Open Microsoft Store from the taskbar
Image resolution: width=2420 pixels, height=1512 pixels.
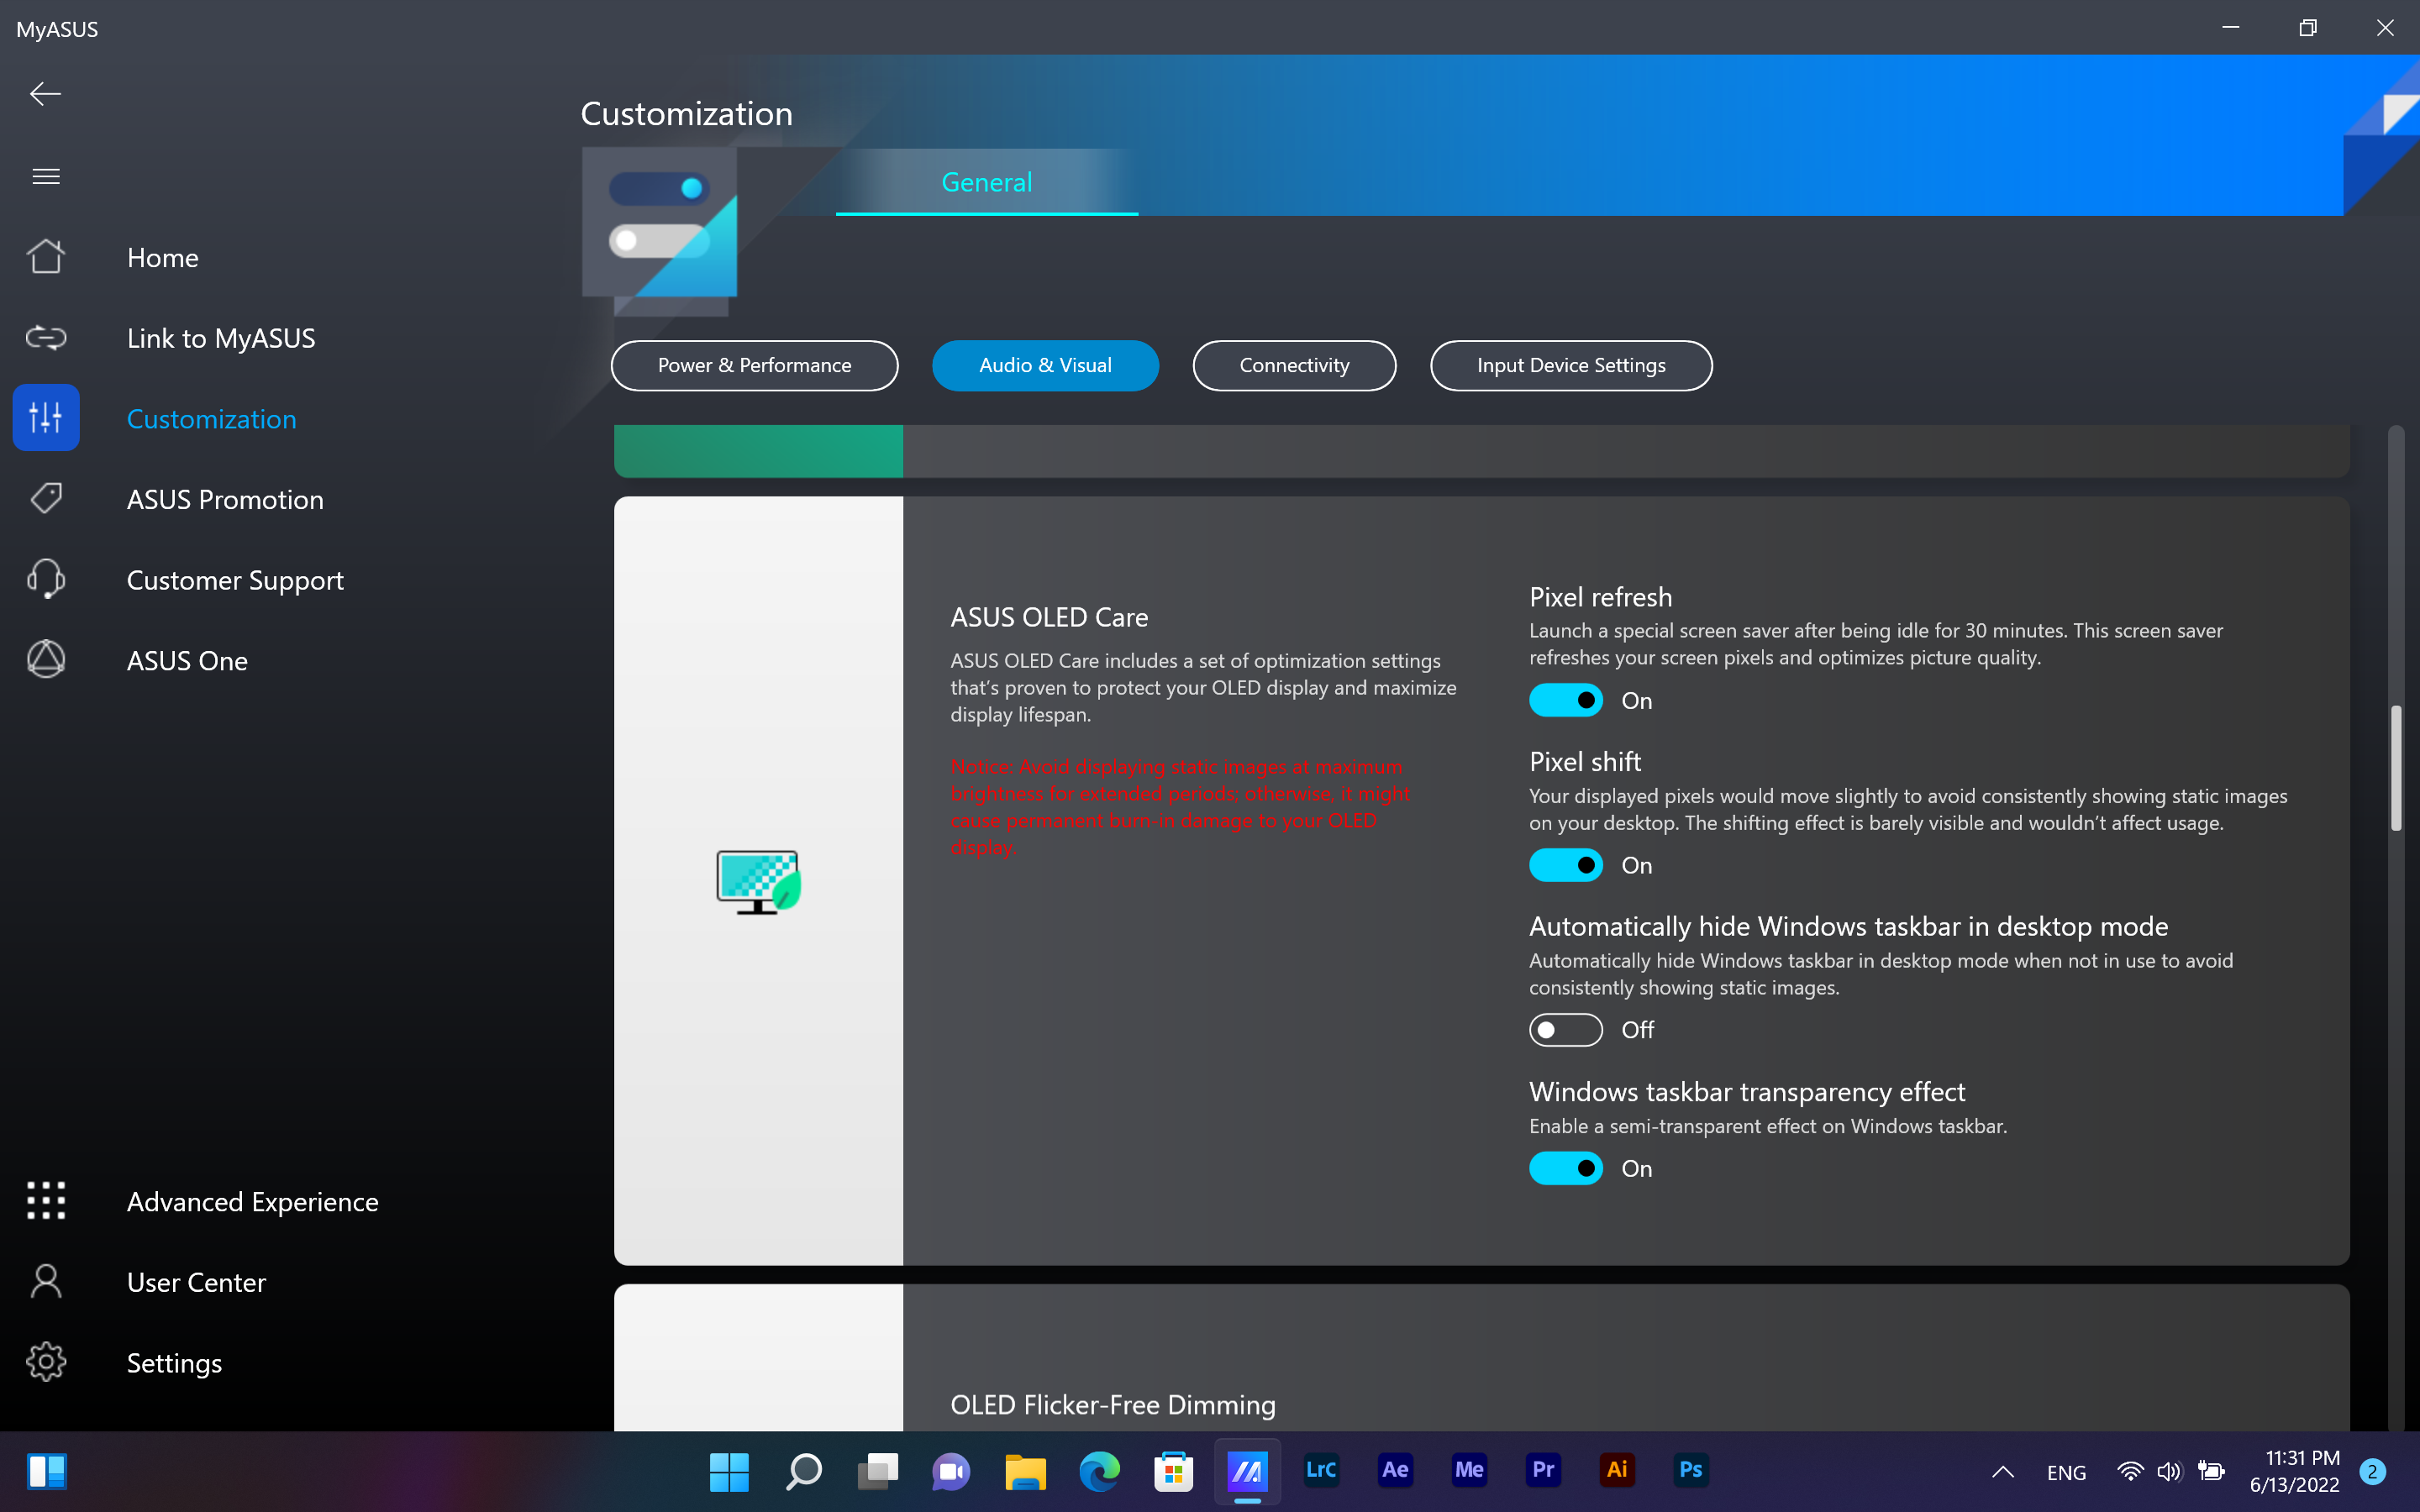point(1173,1471)
